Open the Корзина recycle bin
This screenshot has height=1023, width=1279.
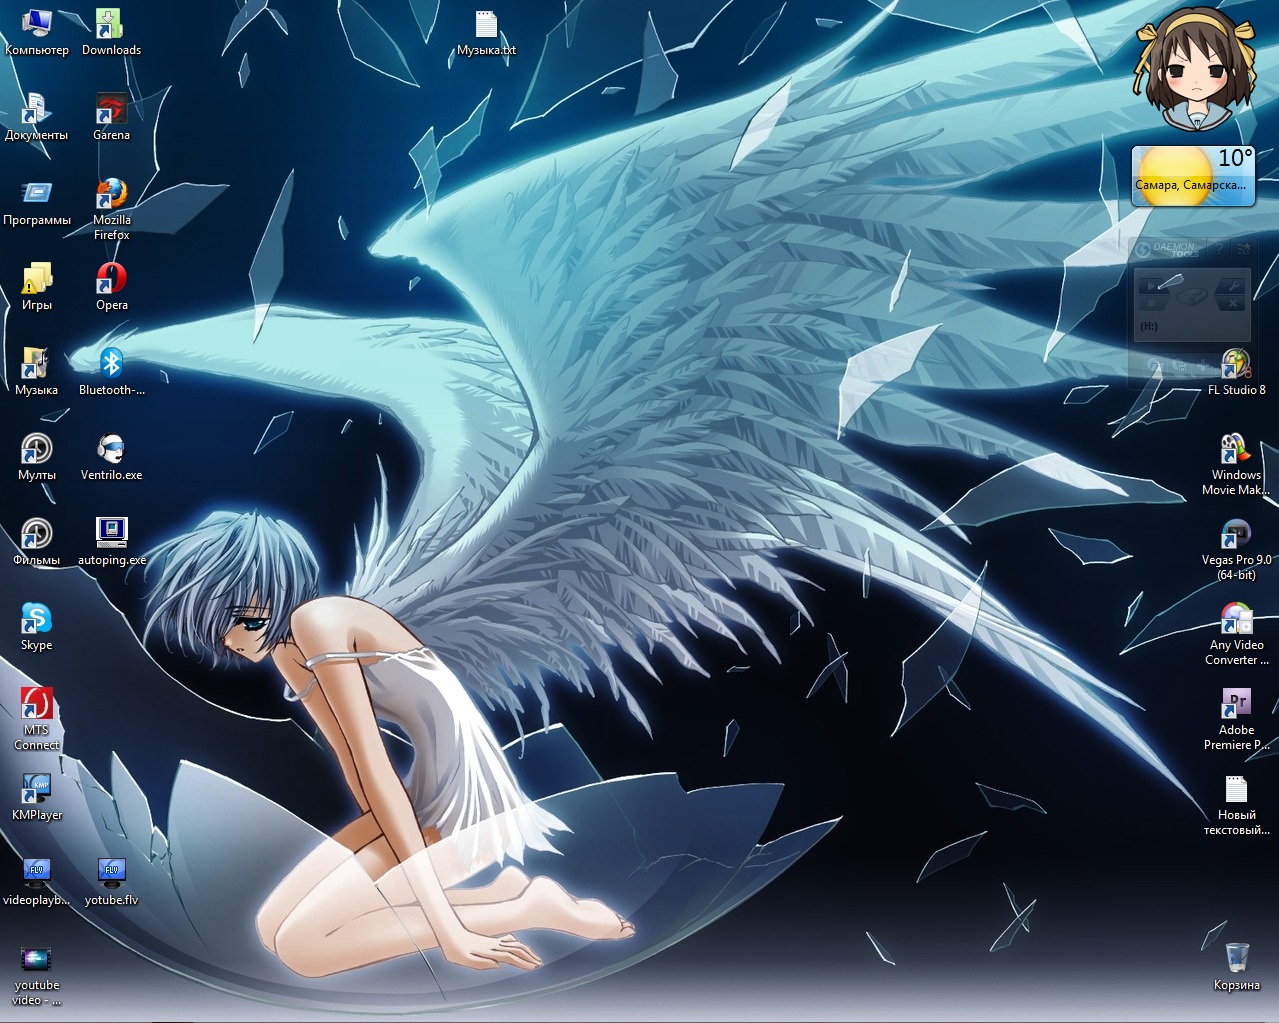tap(1236, 959)
